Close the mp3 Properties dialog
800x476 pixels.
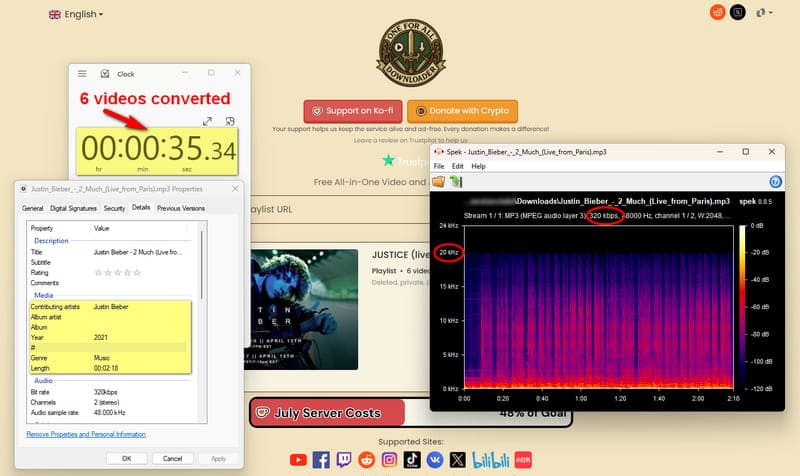(235, 189)
